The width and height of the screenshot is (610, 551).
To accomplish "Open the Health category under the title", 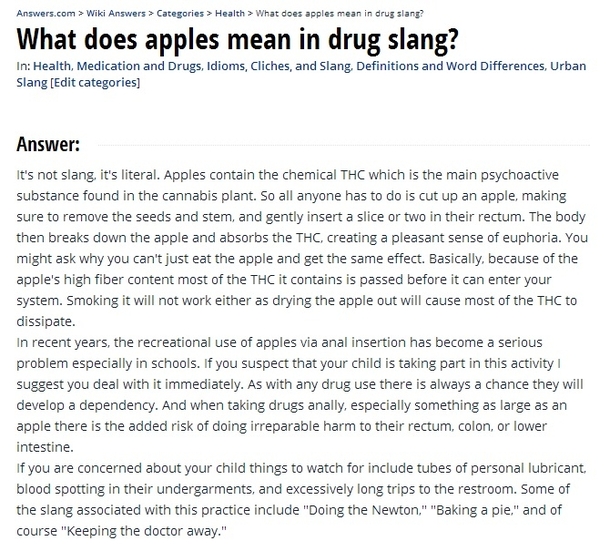I will (52, 66).
